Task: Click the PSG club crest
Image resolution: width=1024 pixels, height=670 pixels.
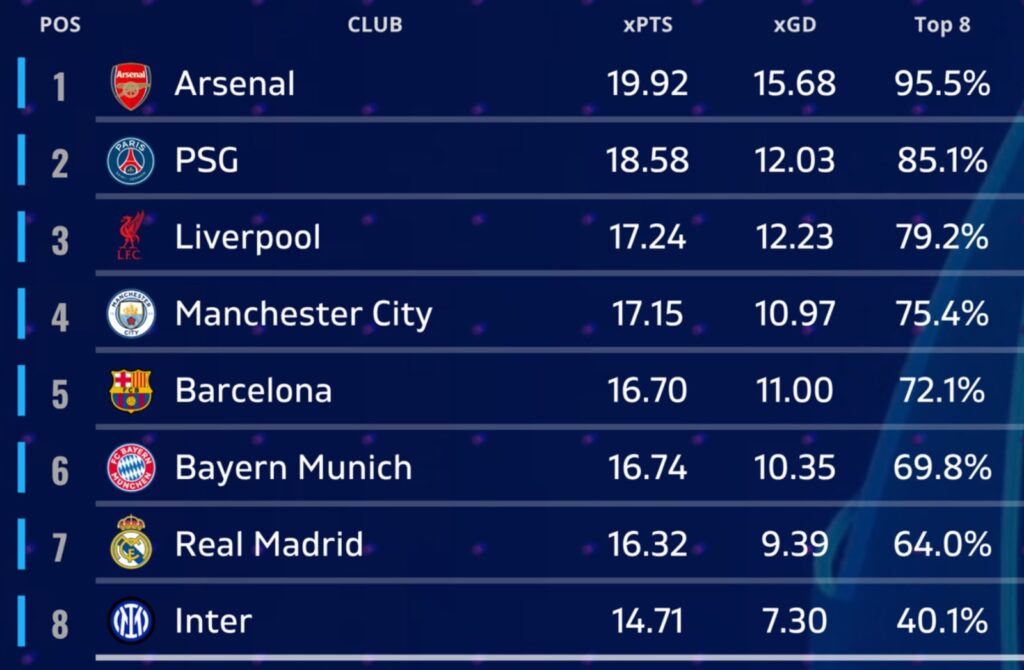Action: point(131,161)
